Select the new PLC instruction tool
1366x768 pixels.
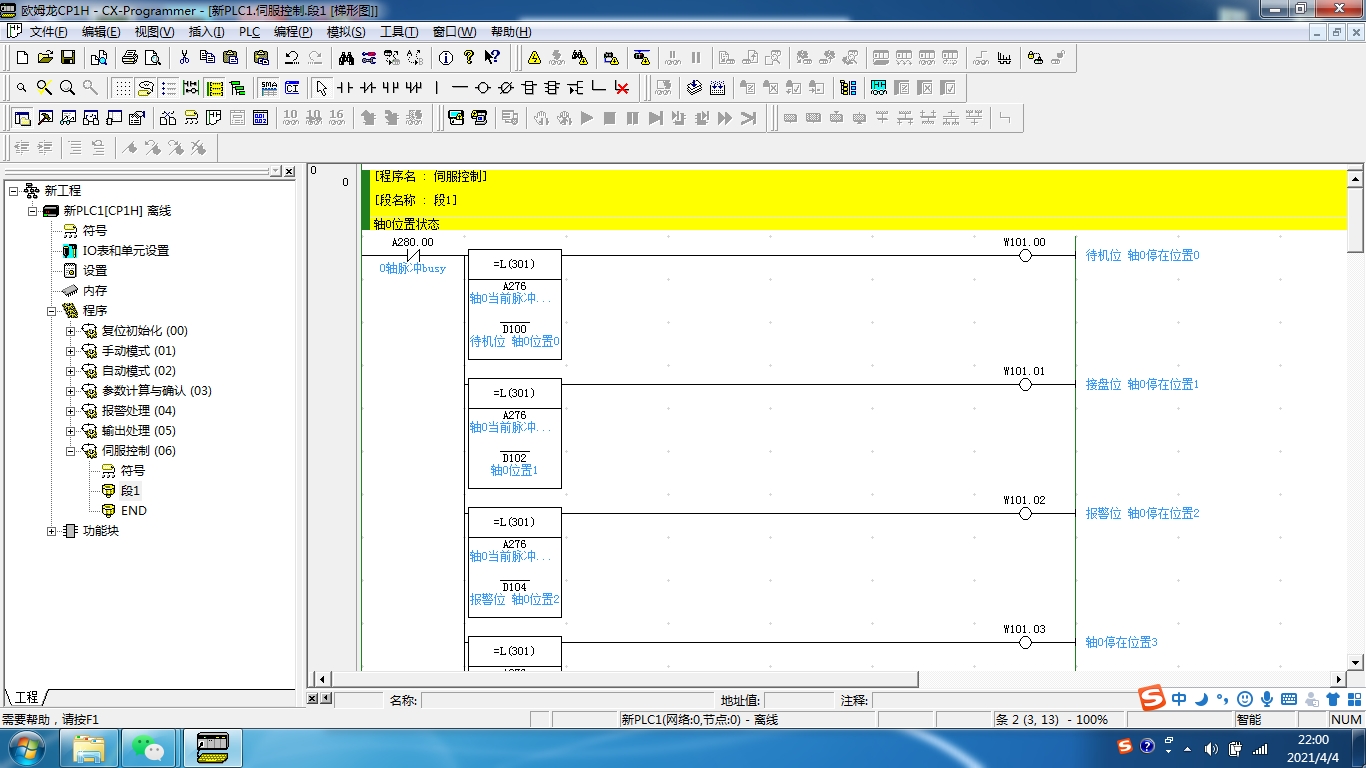pos(529,88)
